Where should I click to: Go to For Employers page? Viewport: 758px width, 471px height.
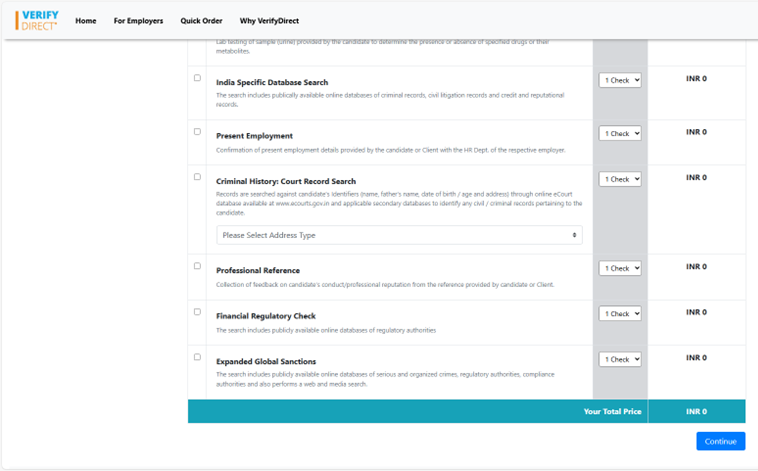point(138,21)
